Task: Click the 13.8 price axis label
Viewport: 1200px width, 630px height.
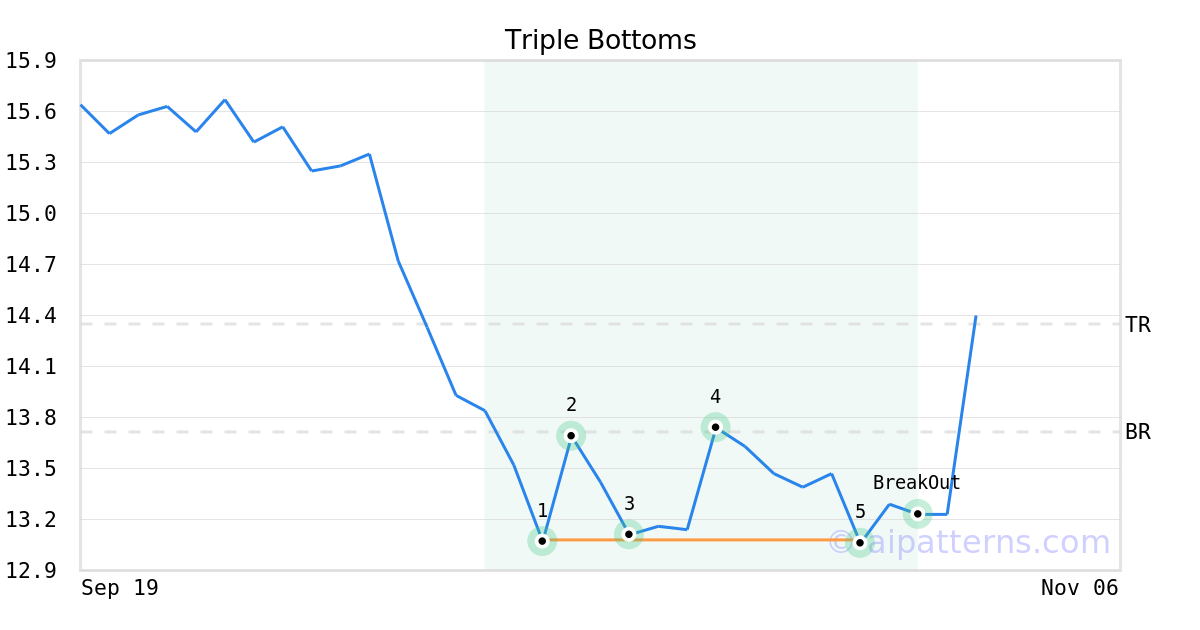Action: pos(30,418)
